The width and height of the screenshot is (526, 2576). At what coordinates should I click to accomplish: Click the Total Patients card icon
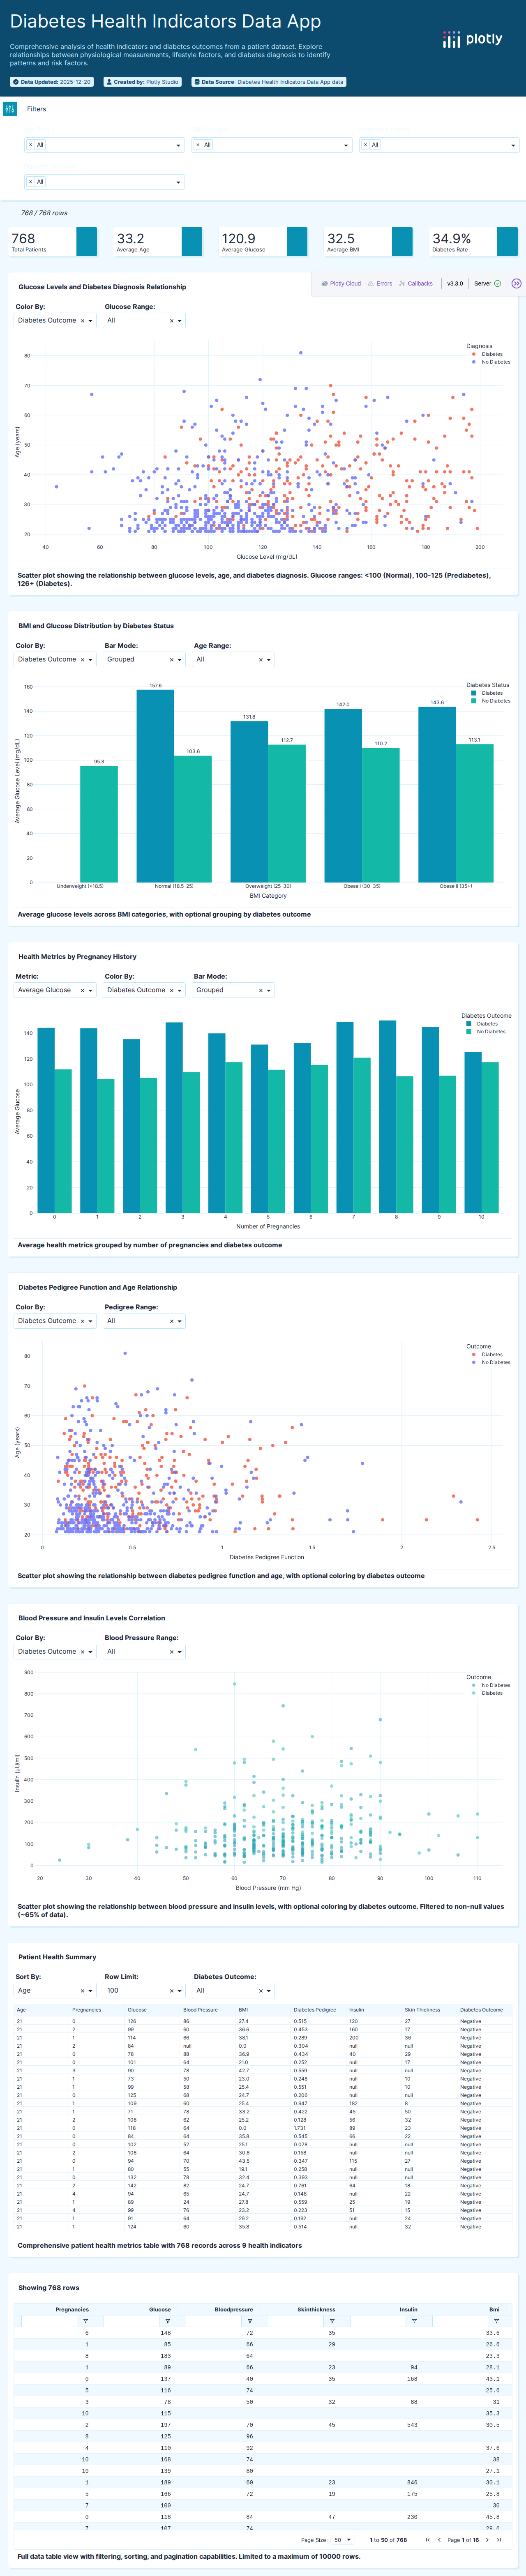pos(87,241)
